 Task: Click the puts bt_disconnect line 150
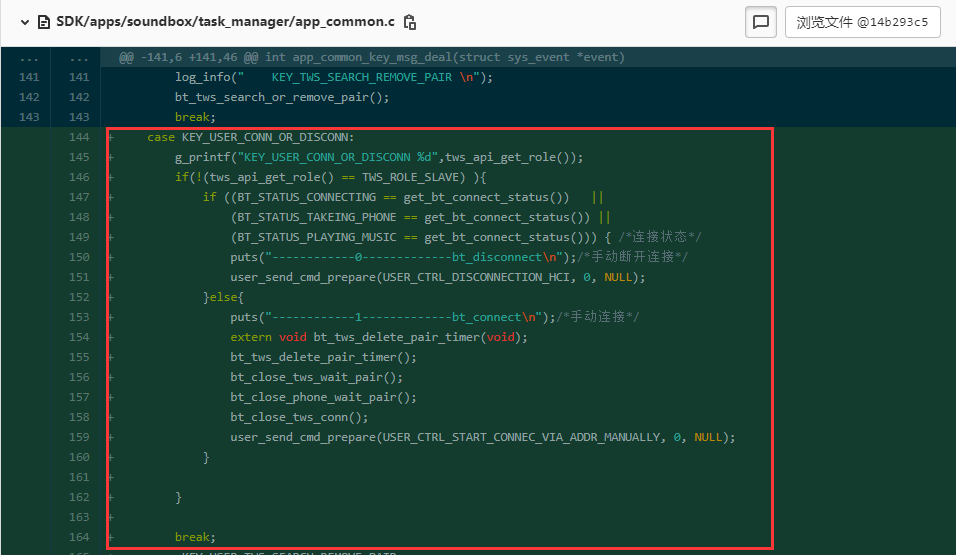click(x=458, y=257)
